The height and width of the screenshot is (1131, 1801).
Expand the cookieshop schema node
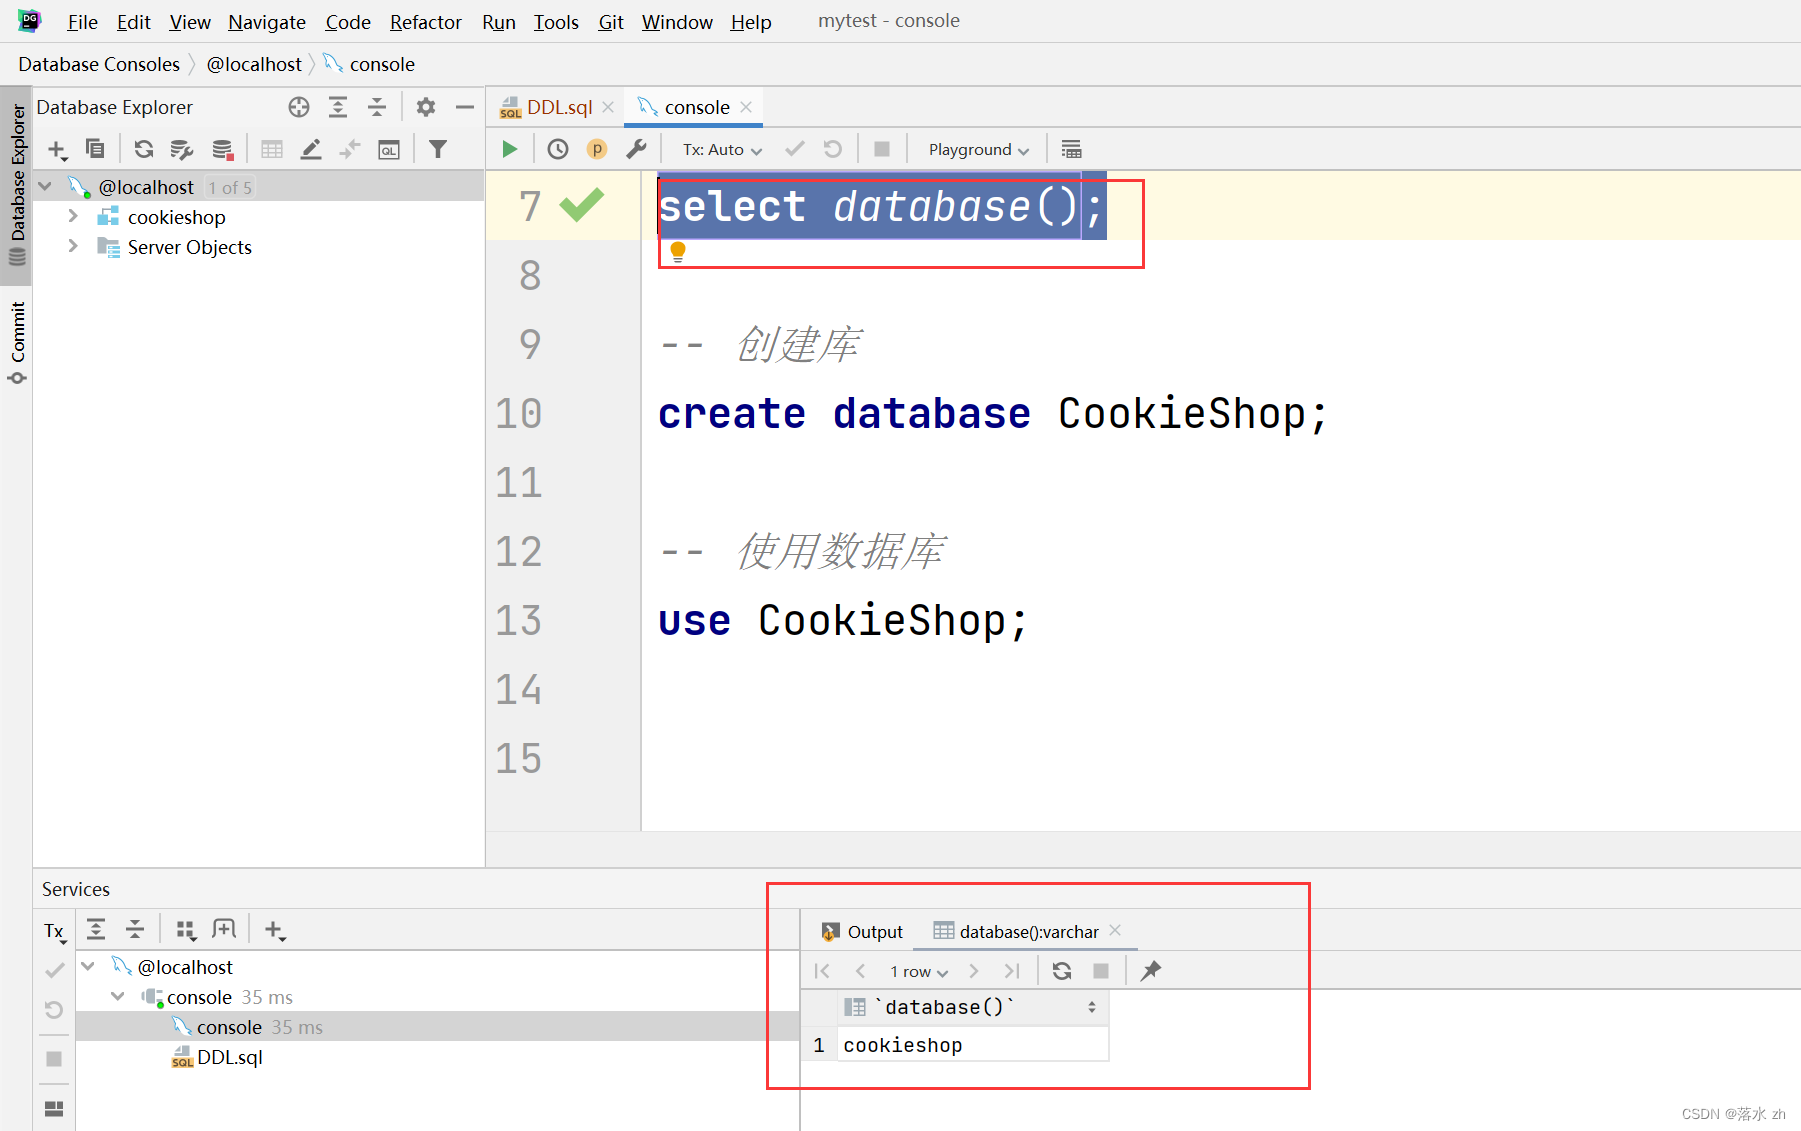pyautogui.click(x=73, y=216)
